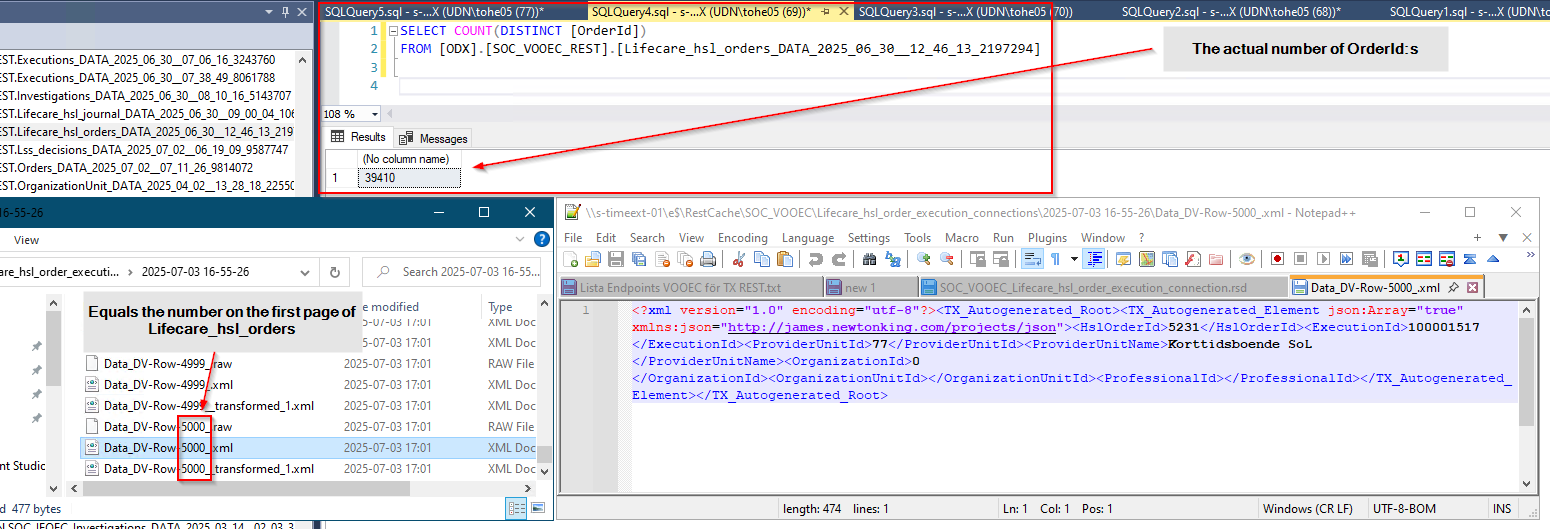Screen dimensions: 1550x529
Task: Open a file with Notepad++ toolbar
Action: 592,259
